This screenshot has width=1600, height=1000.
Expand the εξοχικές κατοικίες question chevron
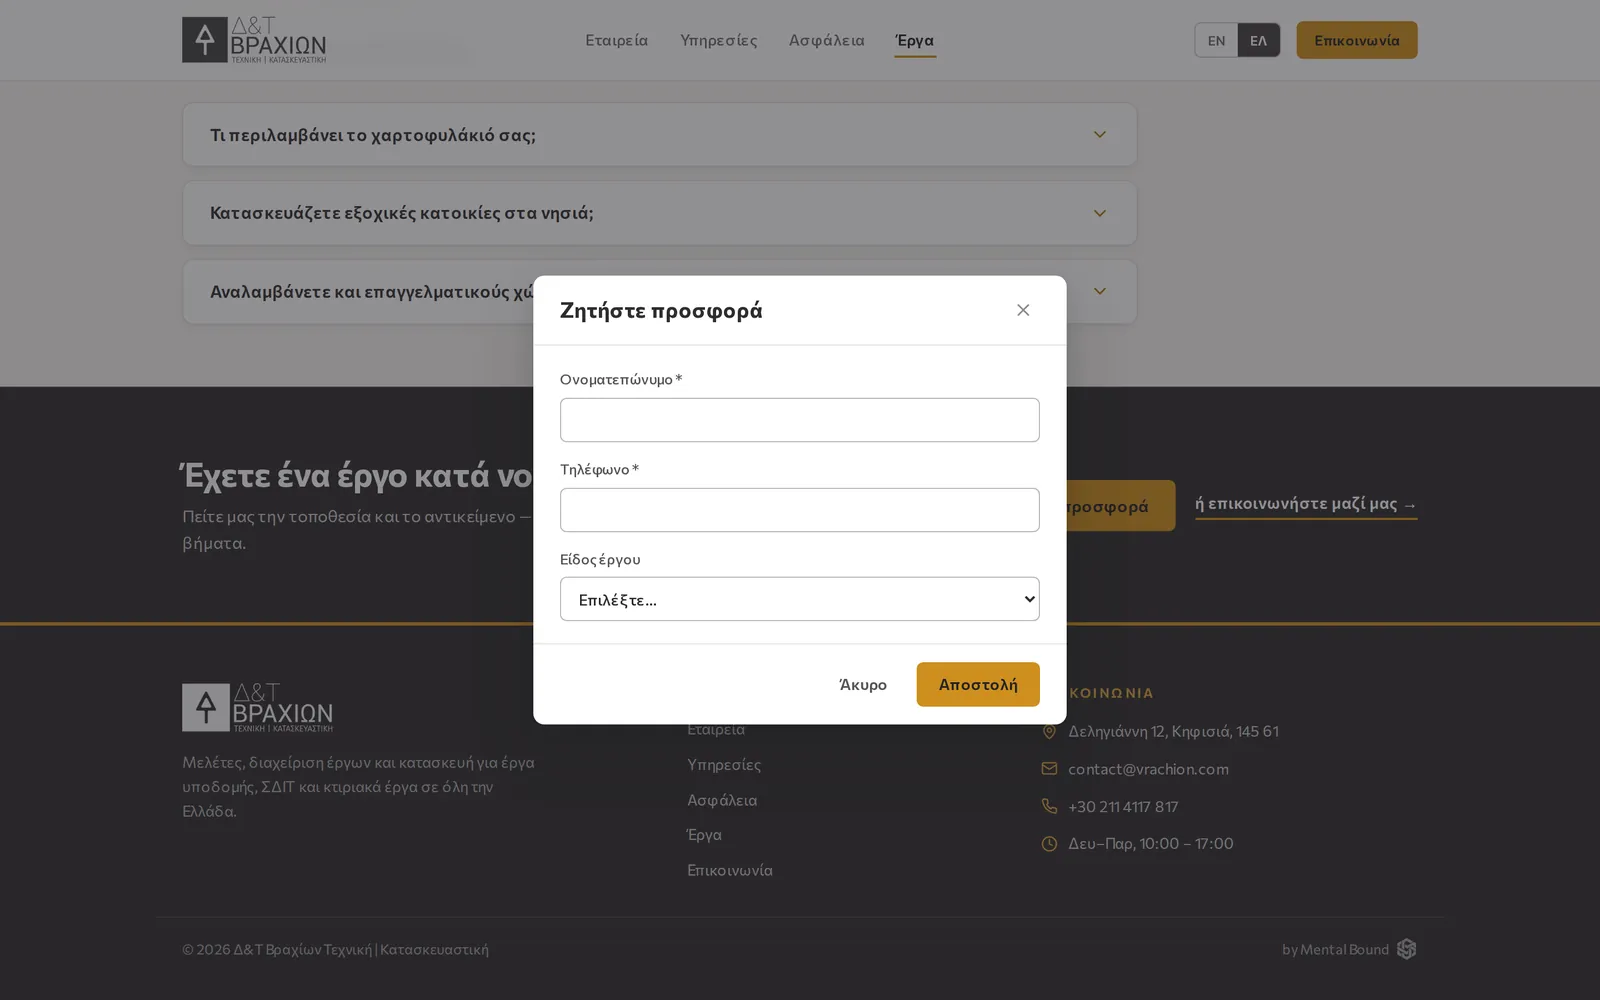click(x=1099, y=213)
